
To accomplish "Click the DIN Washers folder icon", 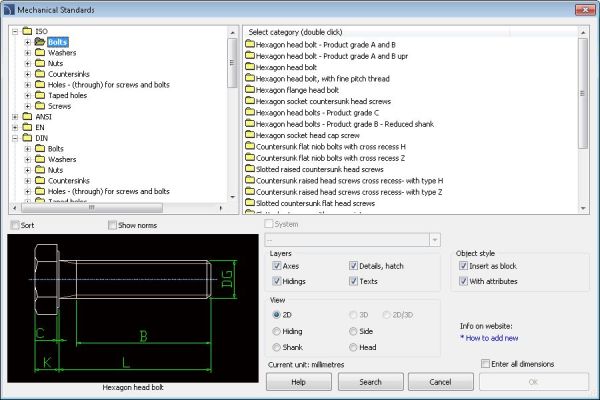I will 40,159.
